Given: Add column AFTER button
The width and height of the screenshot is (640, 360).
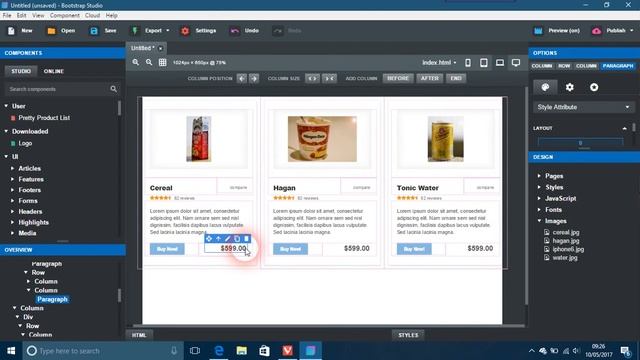Looking at the screenshot, I should pos(430,78).
